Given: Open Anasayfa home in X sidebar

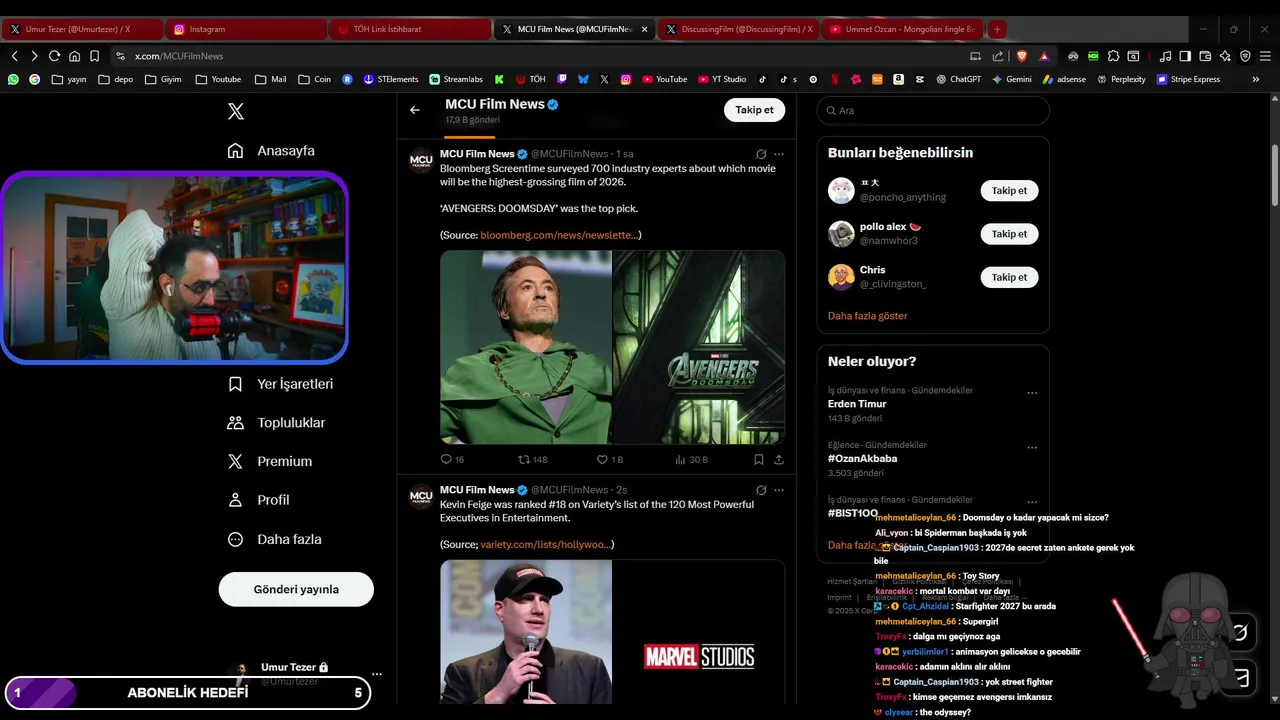Looking at the screenshot, I should (271, 151).
